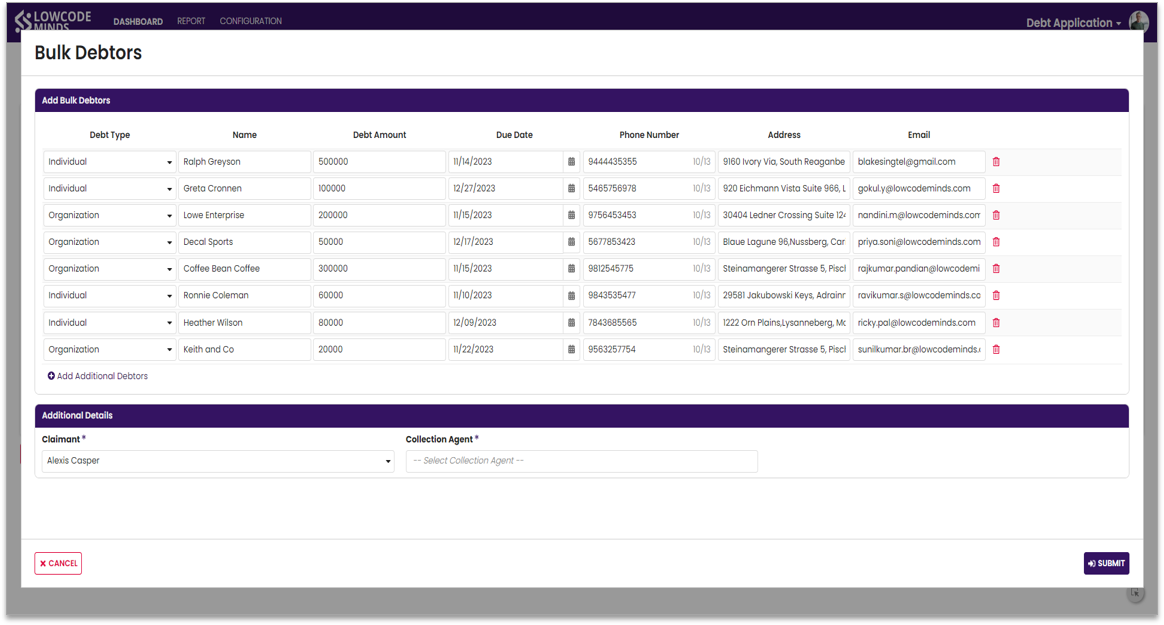The height and width of the screenshot is (625, 1164).
Task: Open the Claimant dropdown showing Alexis Casper
Action: click(x=218, y=461)
